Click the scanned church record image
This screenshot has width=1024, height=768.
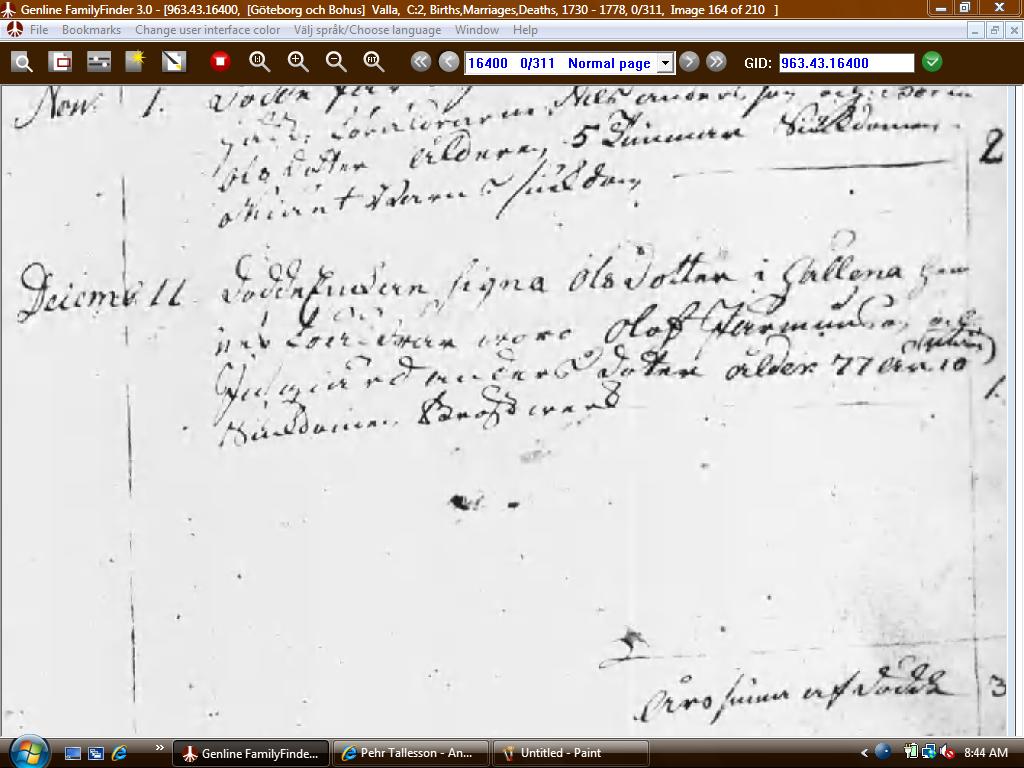[x=504, y=410]
